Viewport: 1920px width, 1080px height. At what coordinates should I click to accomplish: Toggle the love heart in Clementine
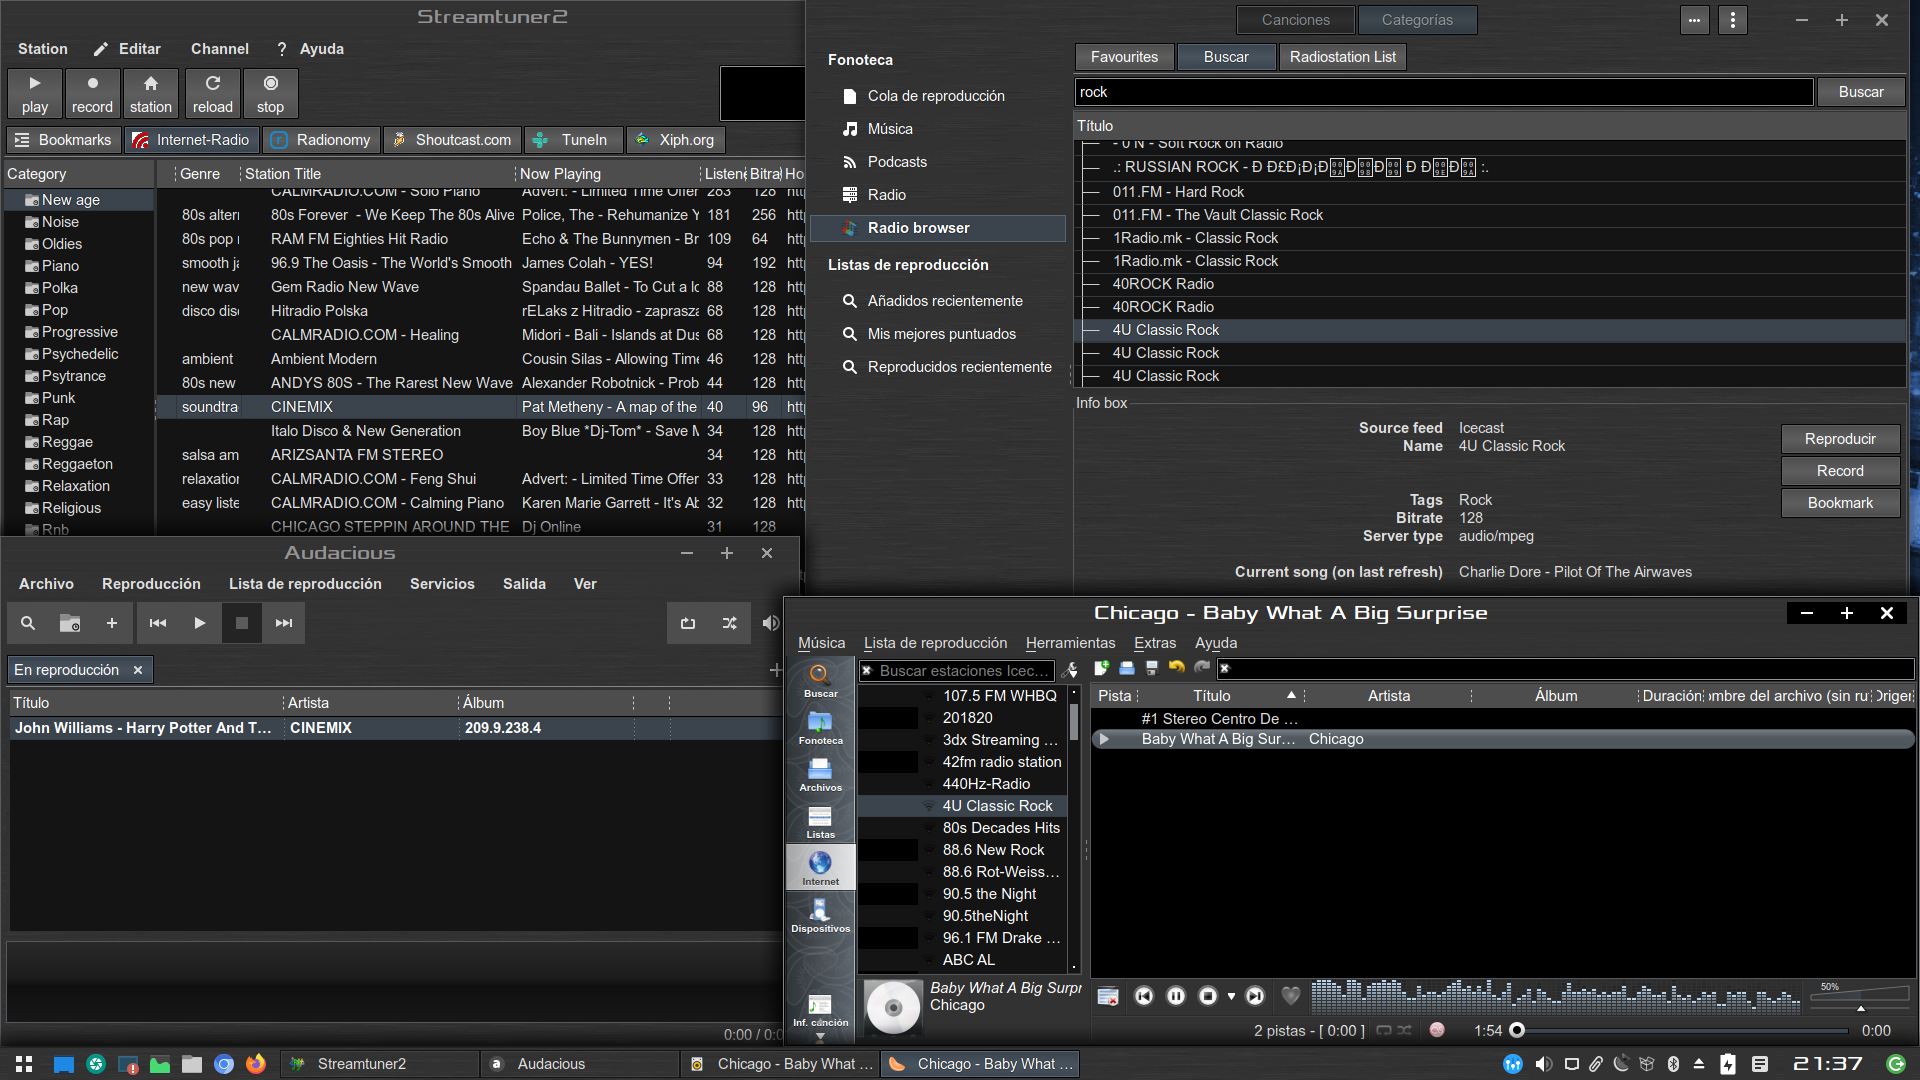point(1291,996)
